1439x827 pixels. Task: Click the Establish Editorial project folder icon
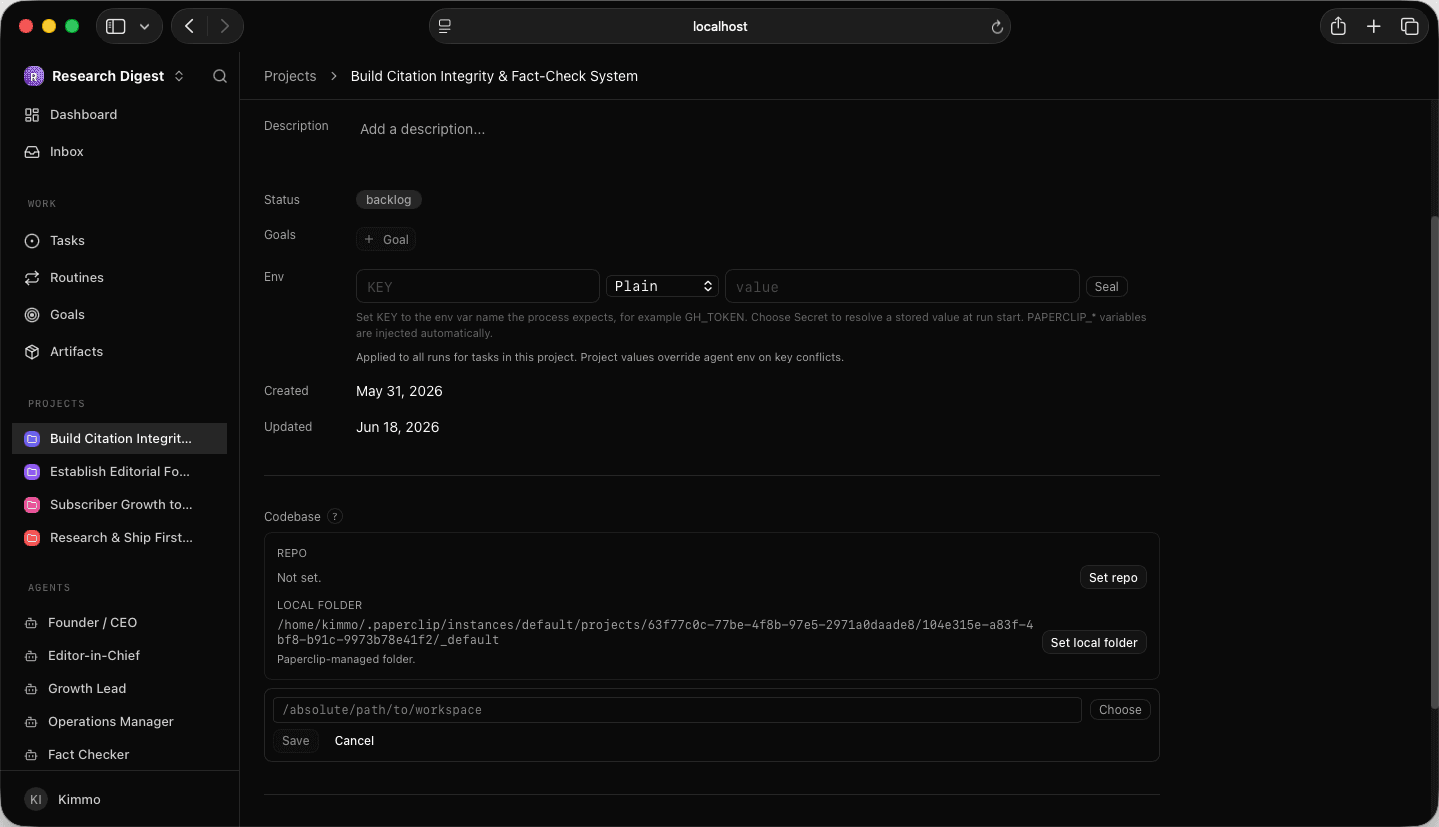32,472
